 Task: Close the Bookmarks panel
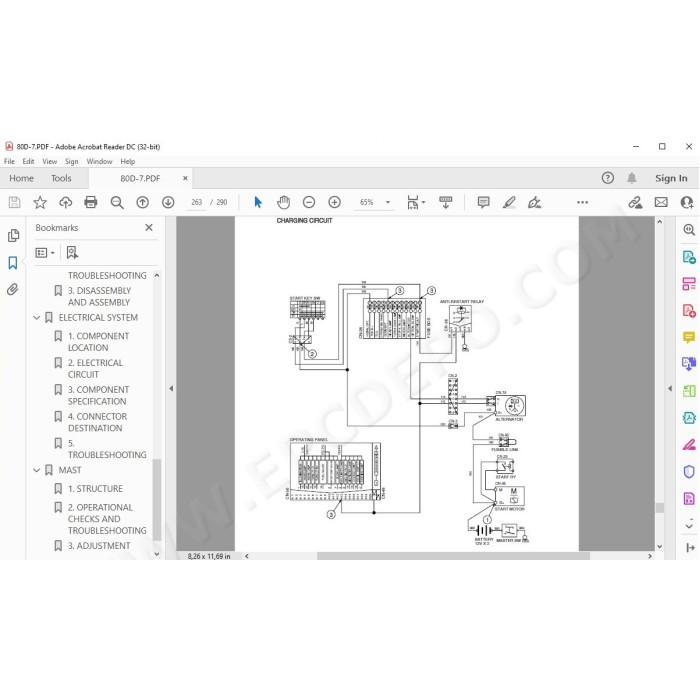149,227
